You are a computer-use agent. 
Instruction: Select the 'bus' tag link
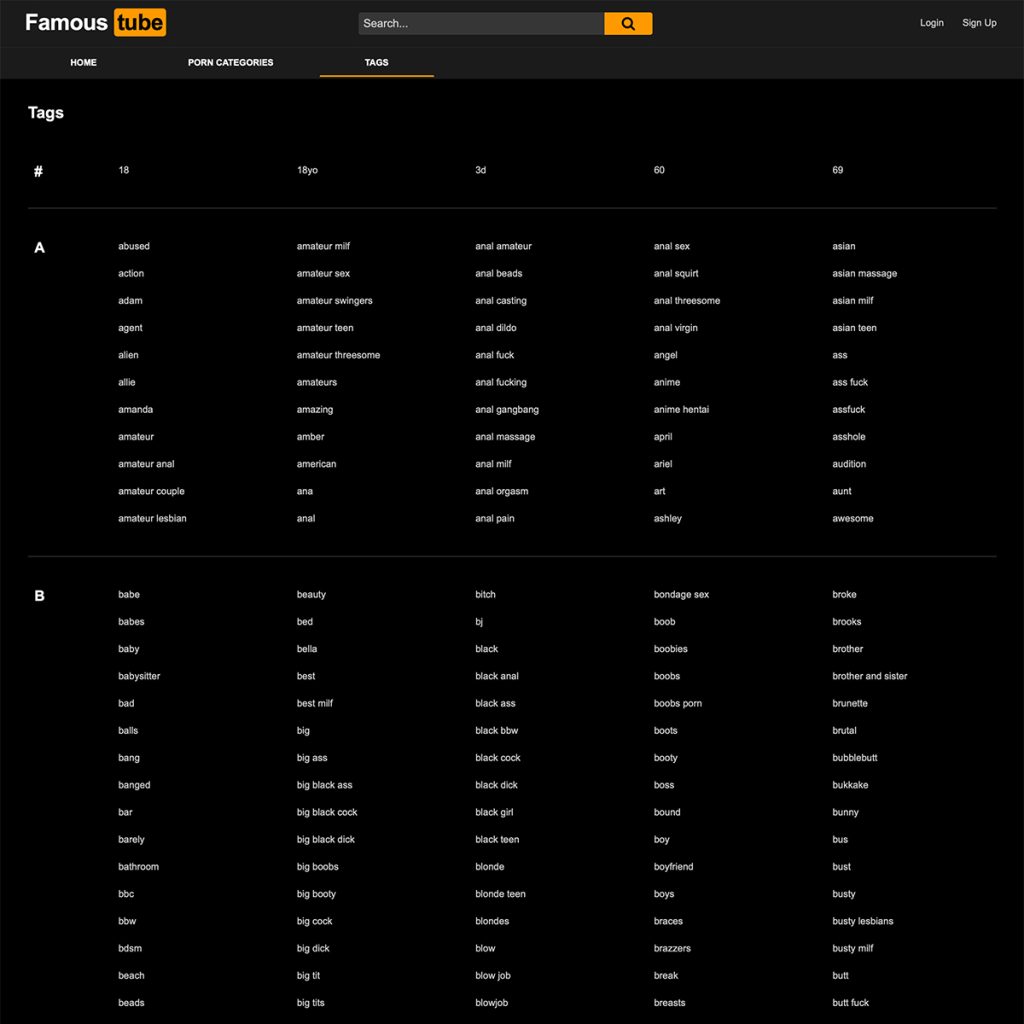(x=840, y=839)
